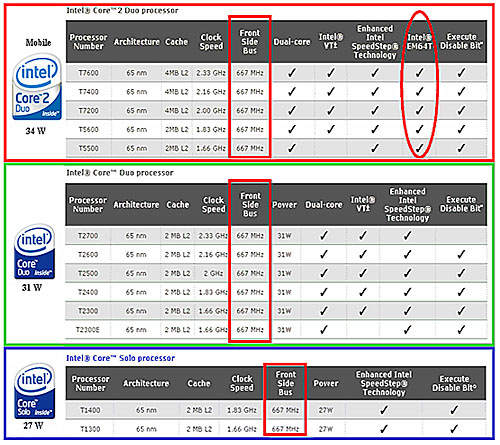Viewport: 500px width, 445px height.
Task: Click the Power column header in Core Duo table
Action: click(284, 205)
